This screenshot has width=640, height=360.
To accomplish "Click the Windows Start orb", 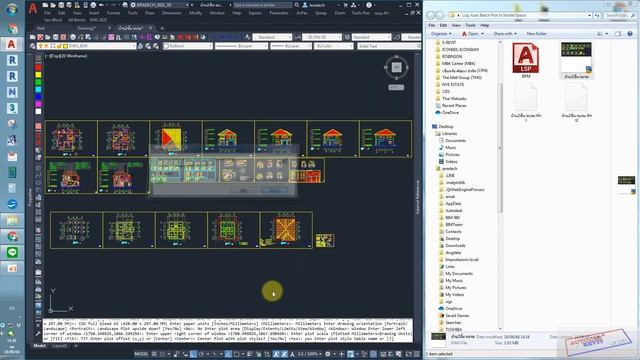I will point(12,9).
